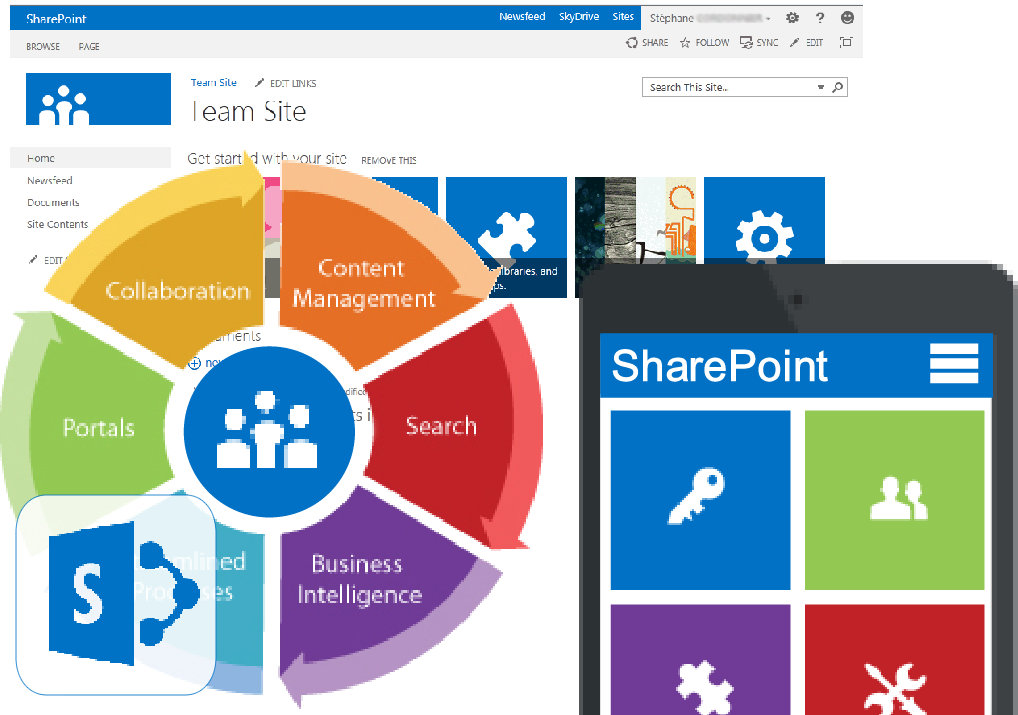Sync the site using the Sync icon

tap(747, 43)
